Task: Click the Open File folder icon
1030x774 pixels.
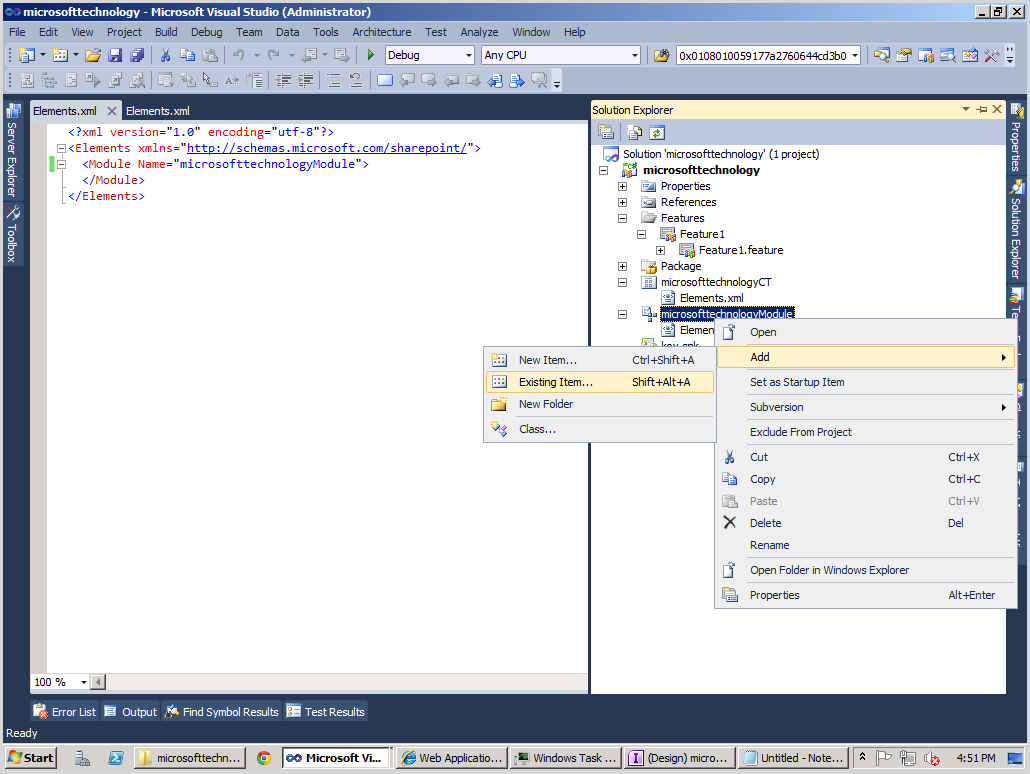Action: [x=93, y=57]
